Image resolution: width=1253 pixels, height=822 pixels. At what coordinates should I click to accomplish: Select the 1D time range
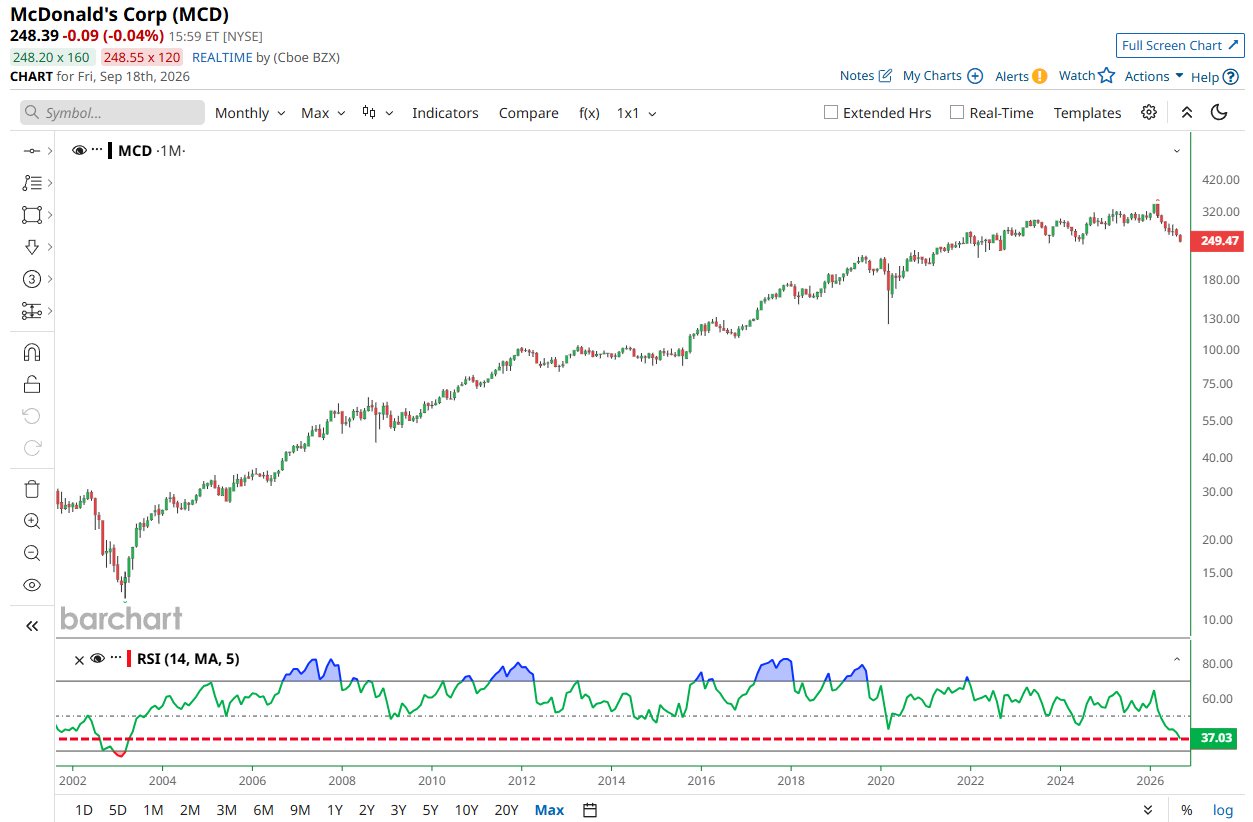pos(85,810)
